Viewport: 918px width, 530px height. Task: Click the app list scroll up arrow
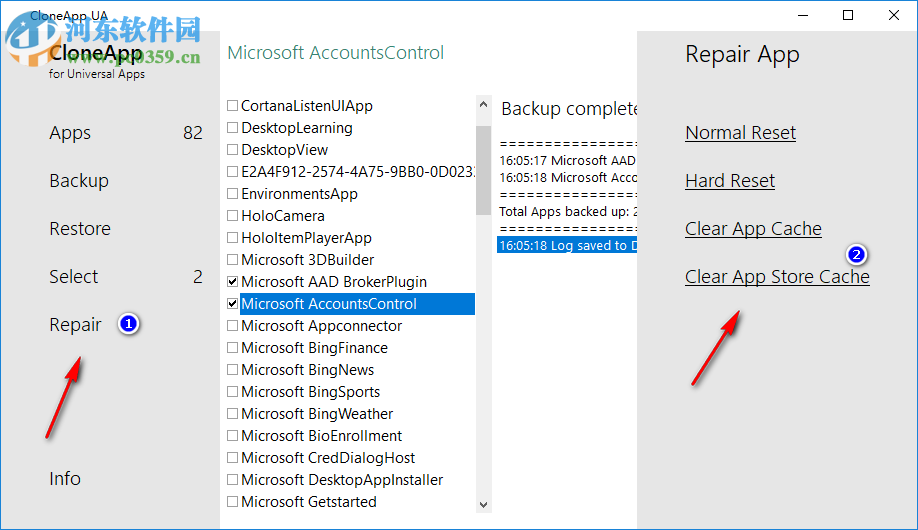tap(484, 105)
